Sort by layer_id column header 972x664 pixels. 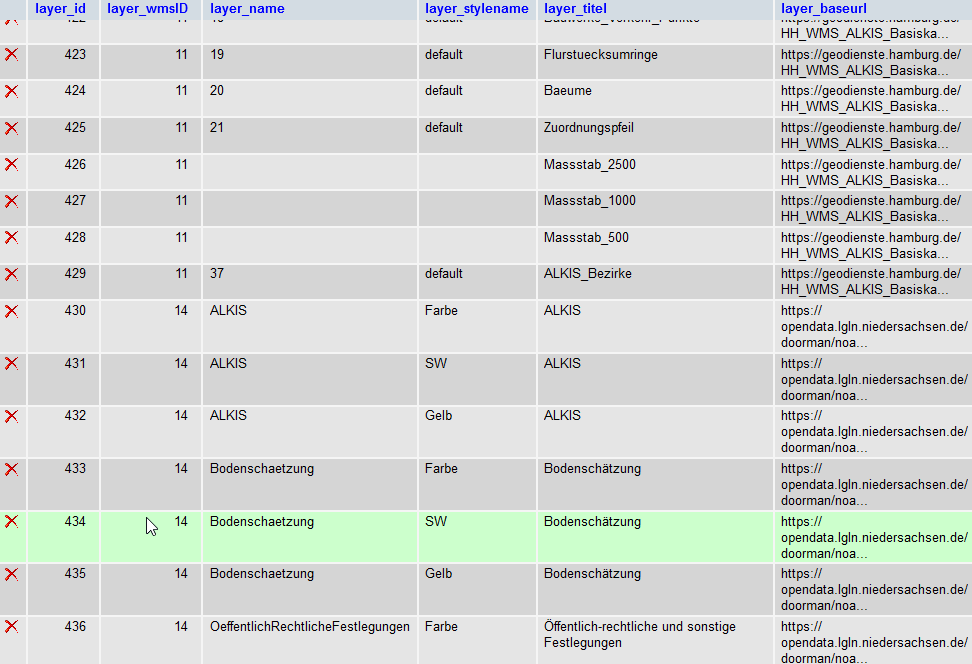click(60, 9)
